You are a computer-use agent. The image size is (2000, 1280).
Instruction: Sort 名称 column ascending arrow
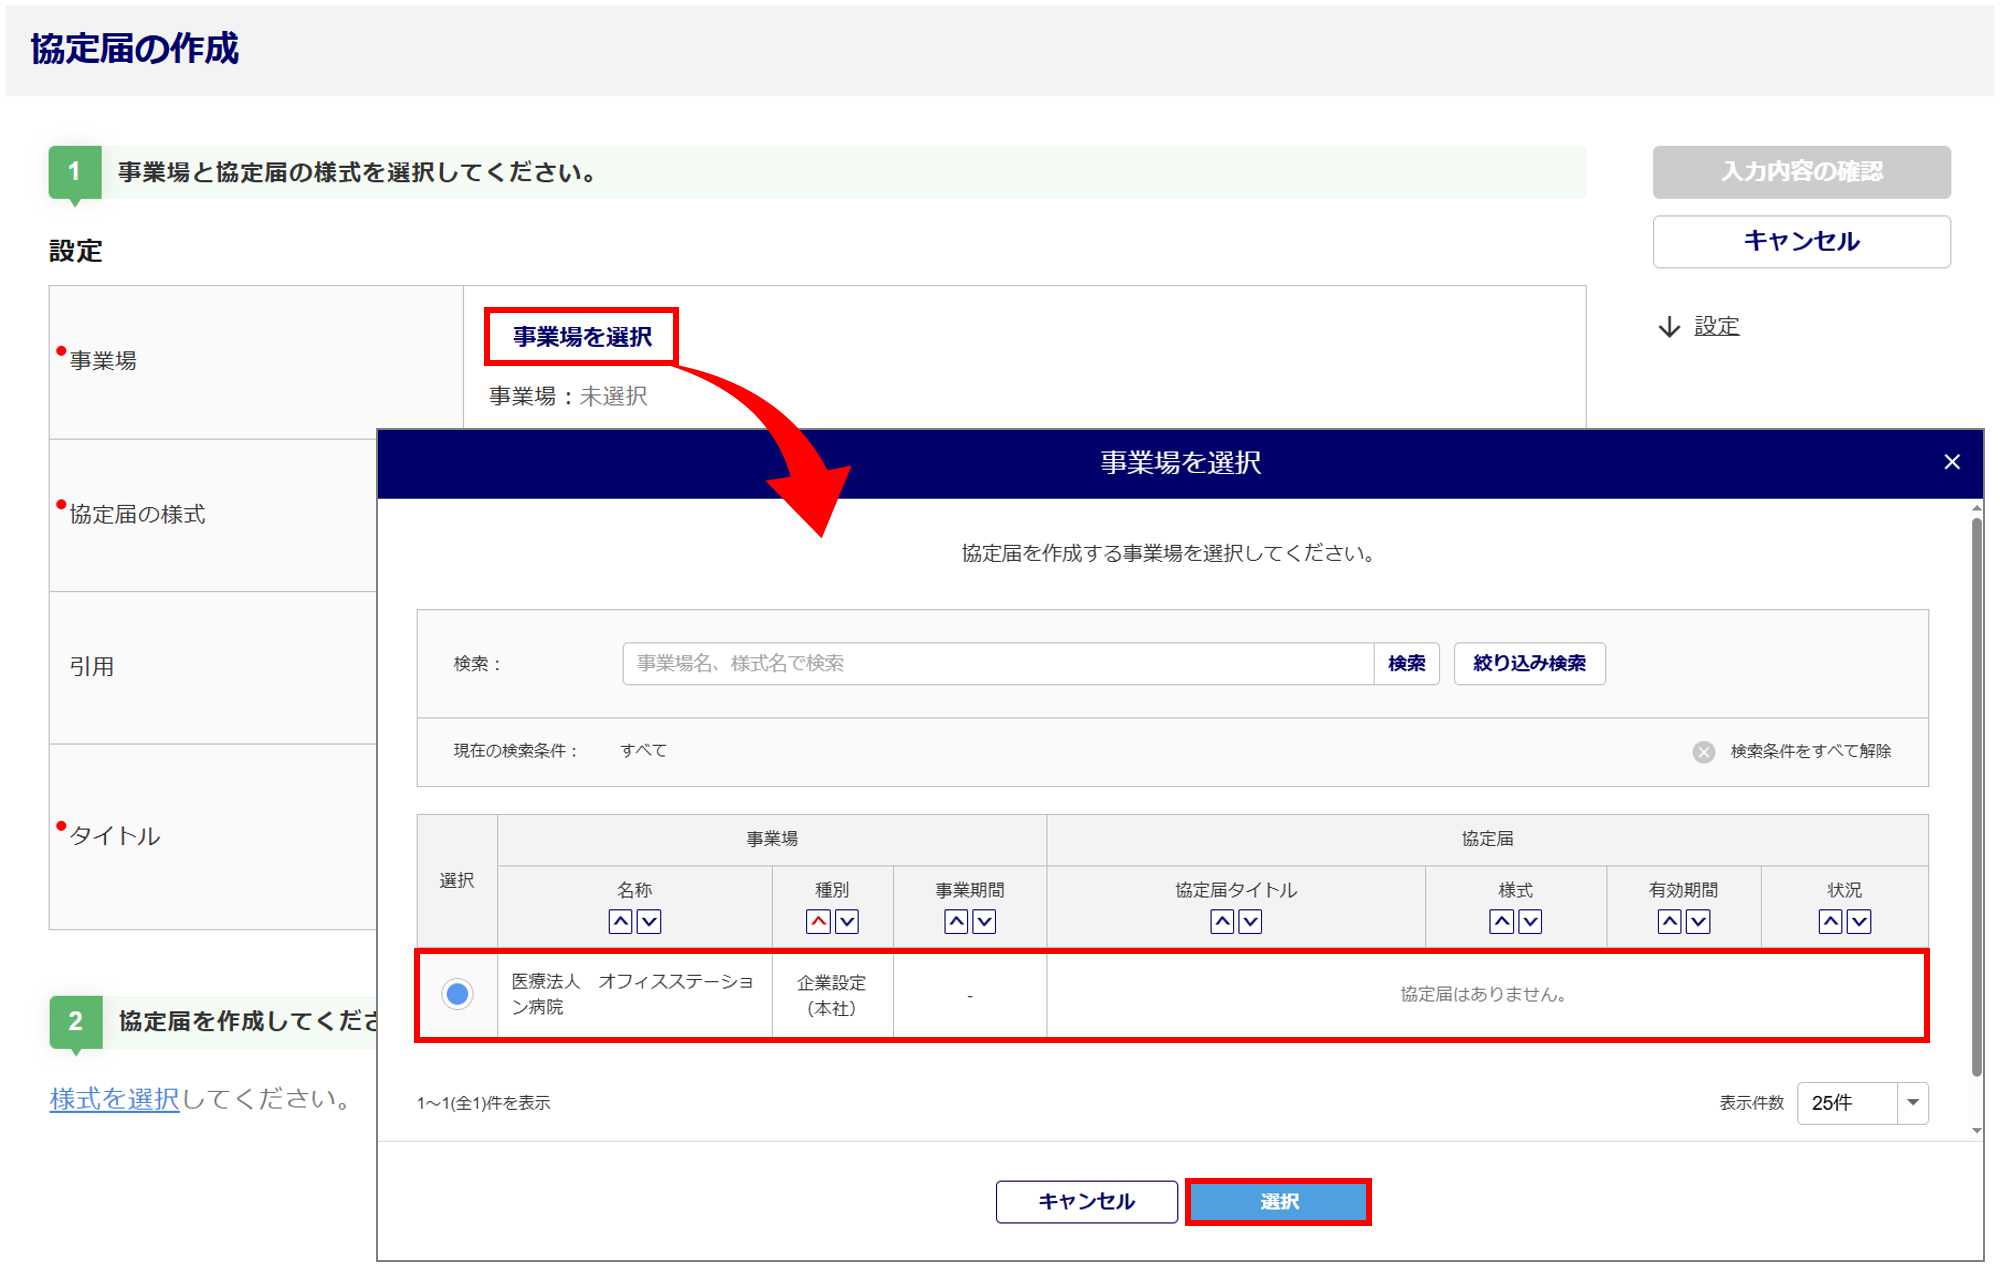(620, 921)
